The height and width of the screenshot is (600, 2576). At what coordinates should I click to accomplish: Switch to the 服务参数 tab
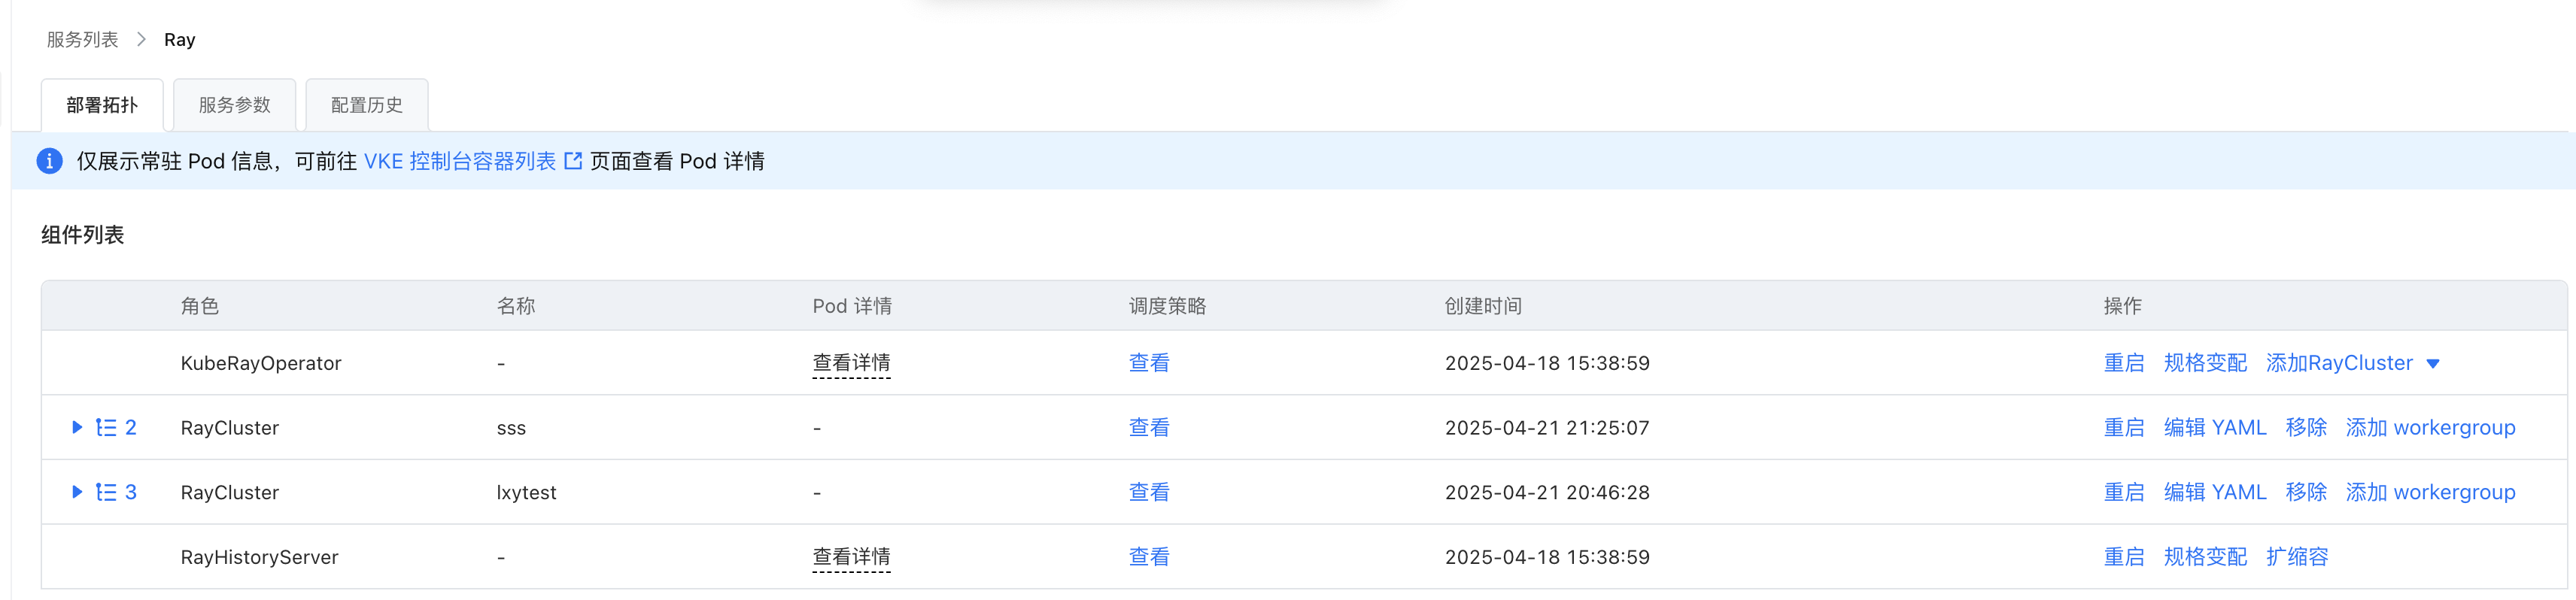(x=234, y=105)
